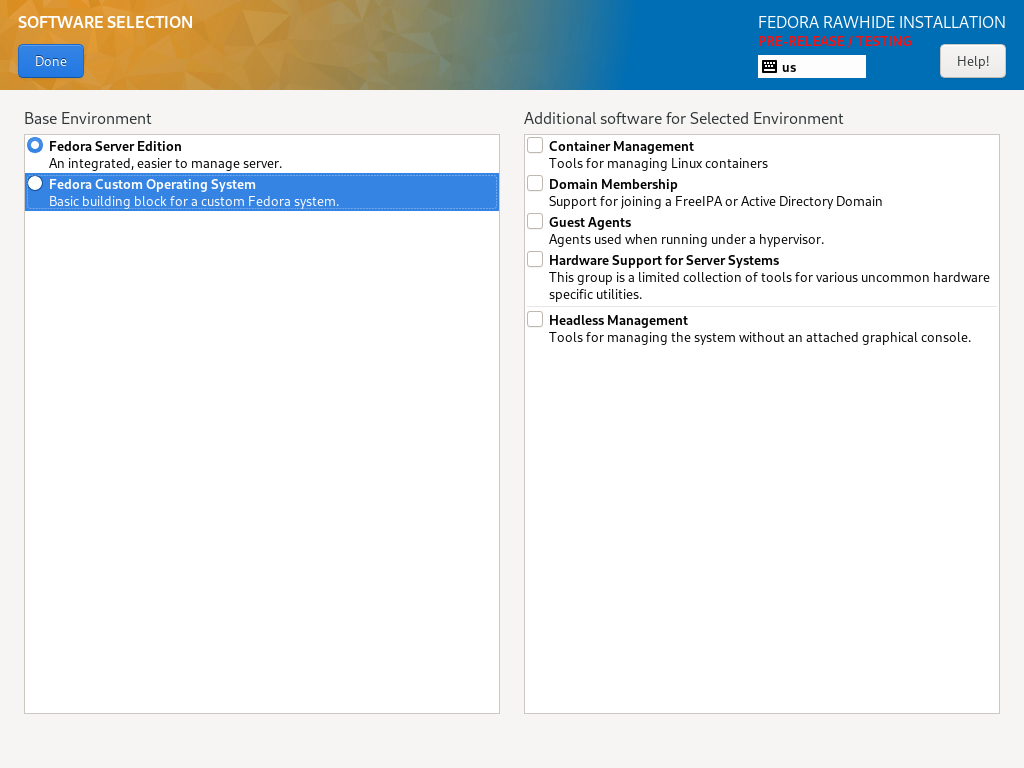Screen dimensions: 1024x768
Task: Select Fedora Server Edition radio button
Action: (35, 145)
